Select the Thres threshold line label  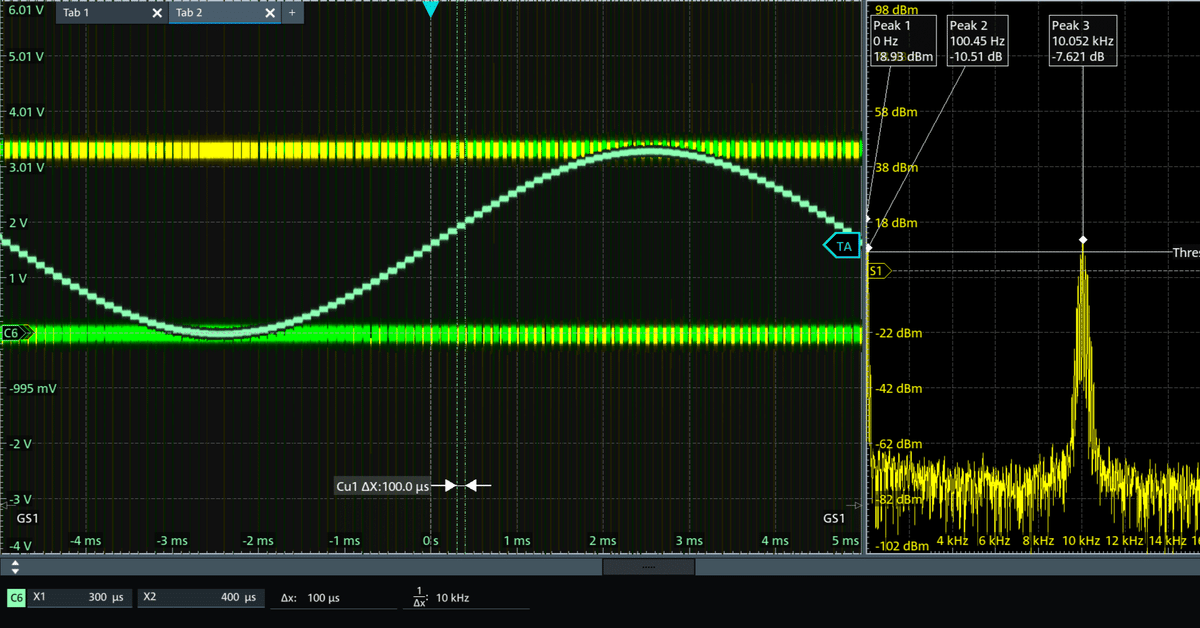pyautogui.click(x=1186, y=253)
